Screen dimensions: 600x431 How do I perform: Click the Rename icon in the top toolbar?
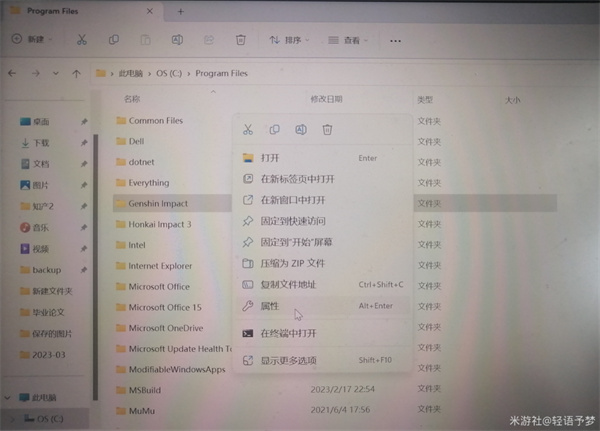click(x=177, y=39)
